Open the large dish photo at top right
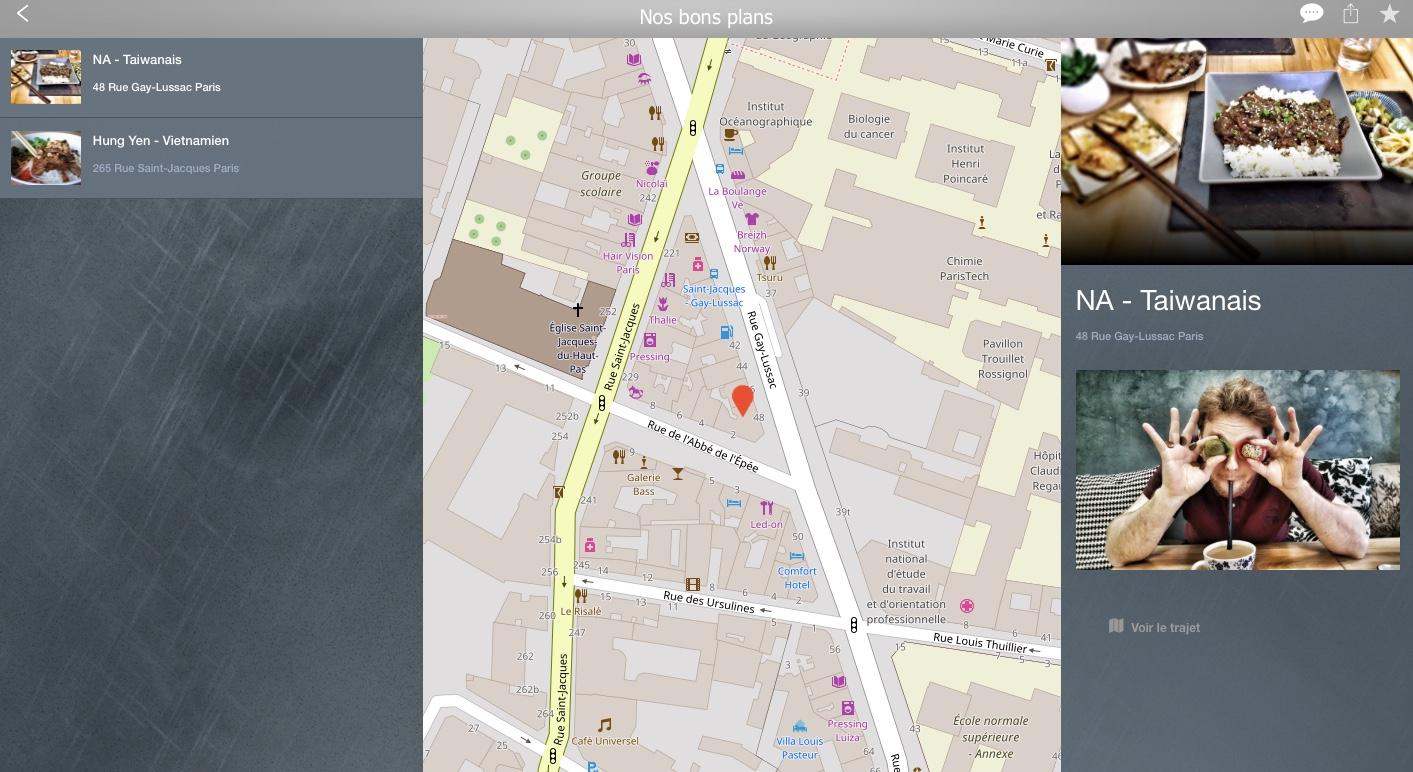 tap(1237, 151)
